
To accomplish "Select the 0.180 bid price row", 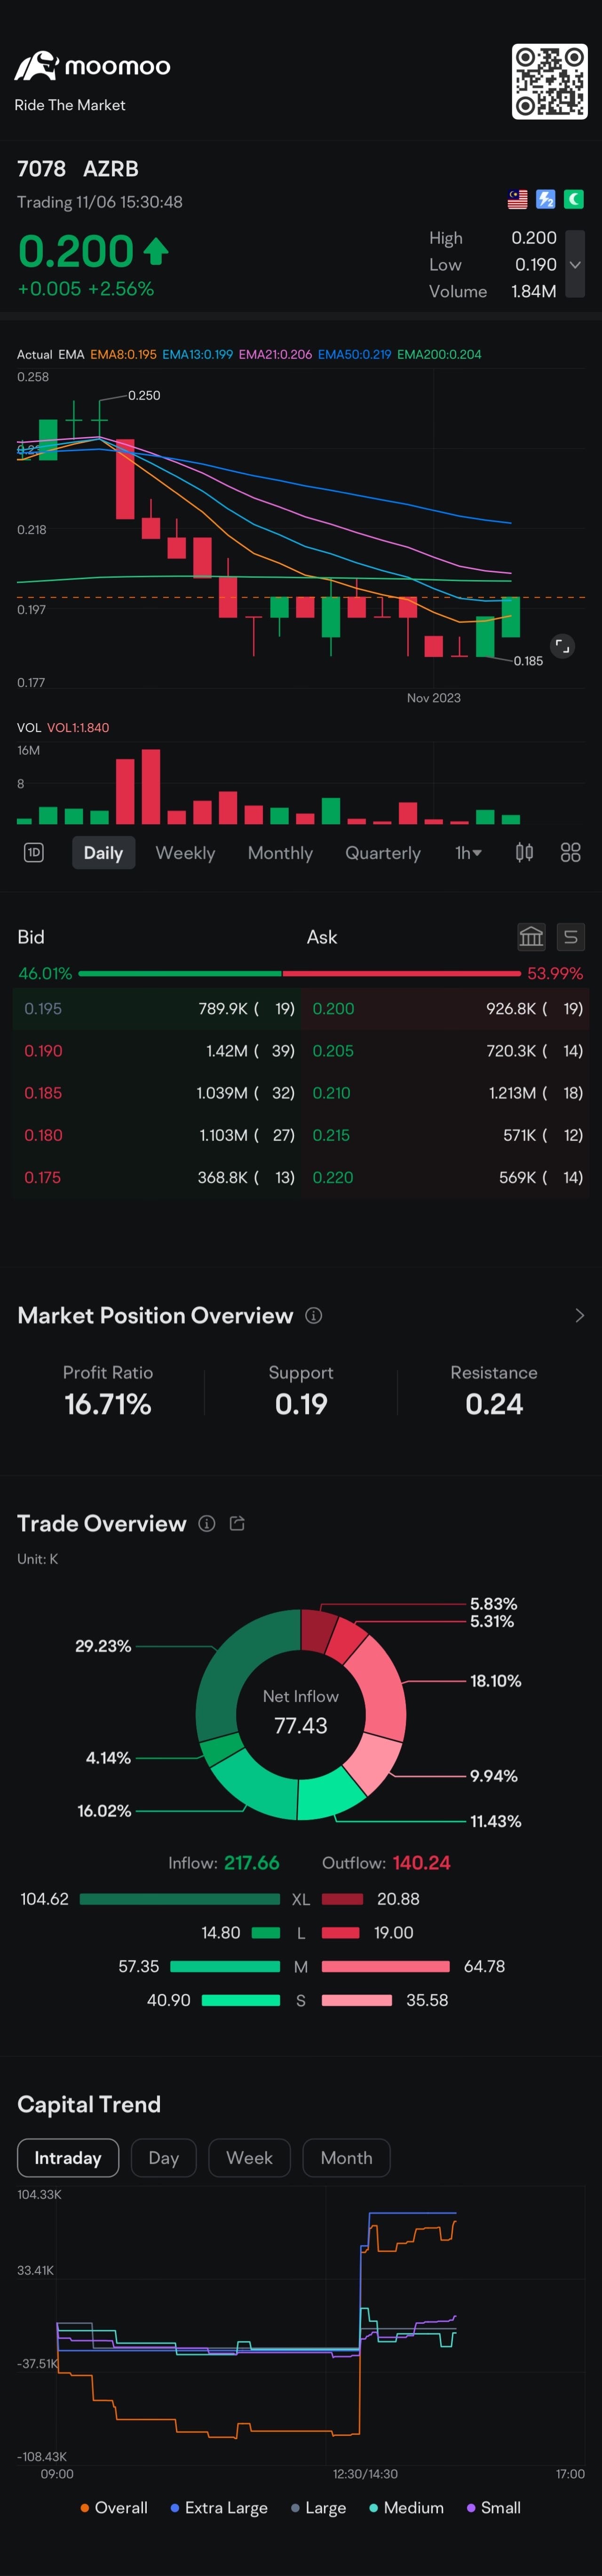I will pos(156,1135).
